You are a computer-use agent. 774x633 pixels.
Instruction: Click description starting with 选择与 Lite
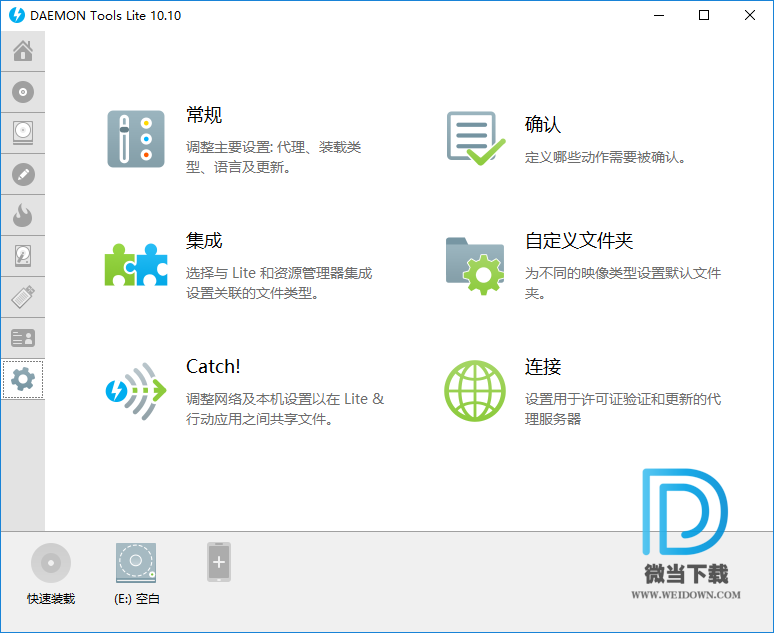tap(279, 283)
